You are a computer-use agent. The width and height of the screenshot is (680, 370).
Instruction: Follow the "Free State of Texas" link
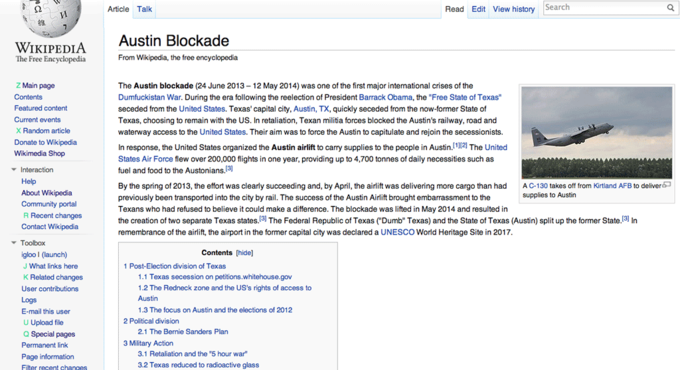pyautogui.click(x=465, y=97)
